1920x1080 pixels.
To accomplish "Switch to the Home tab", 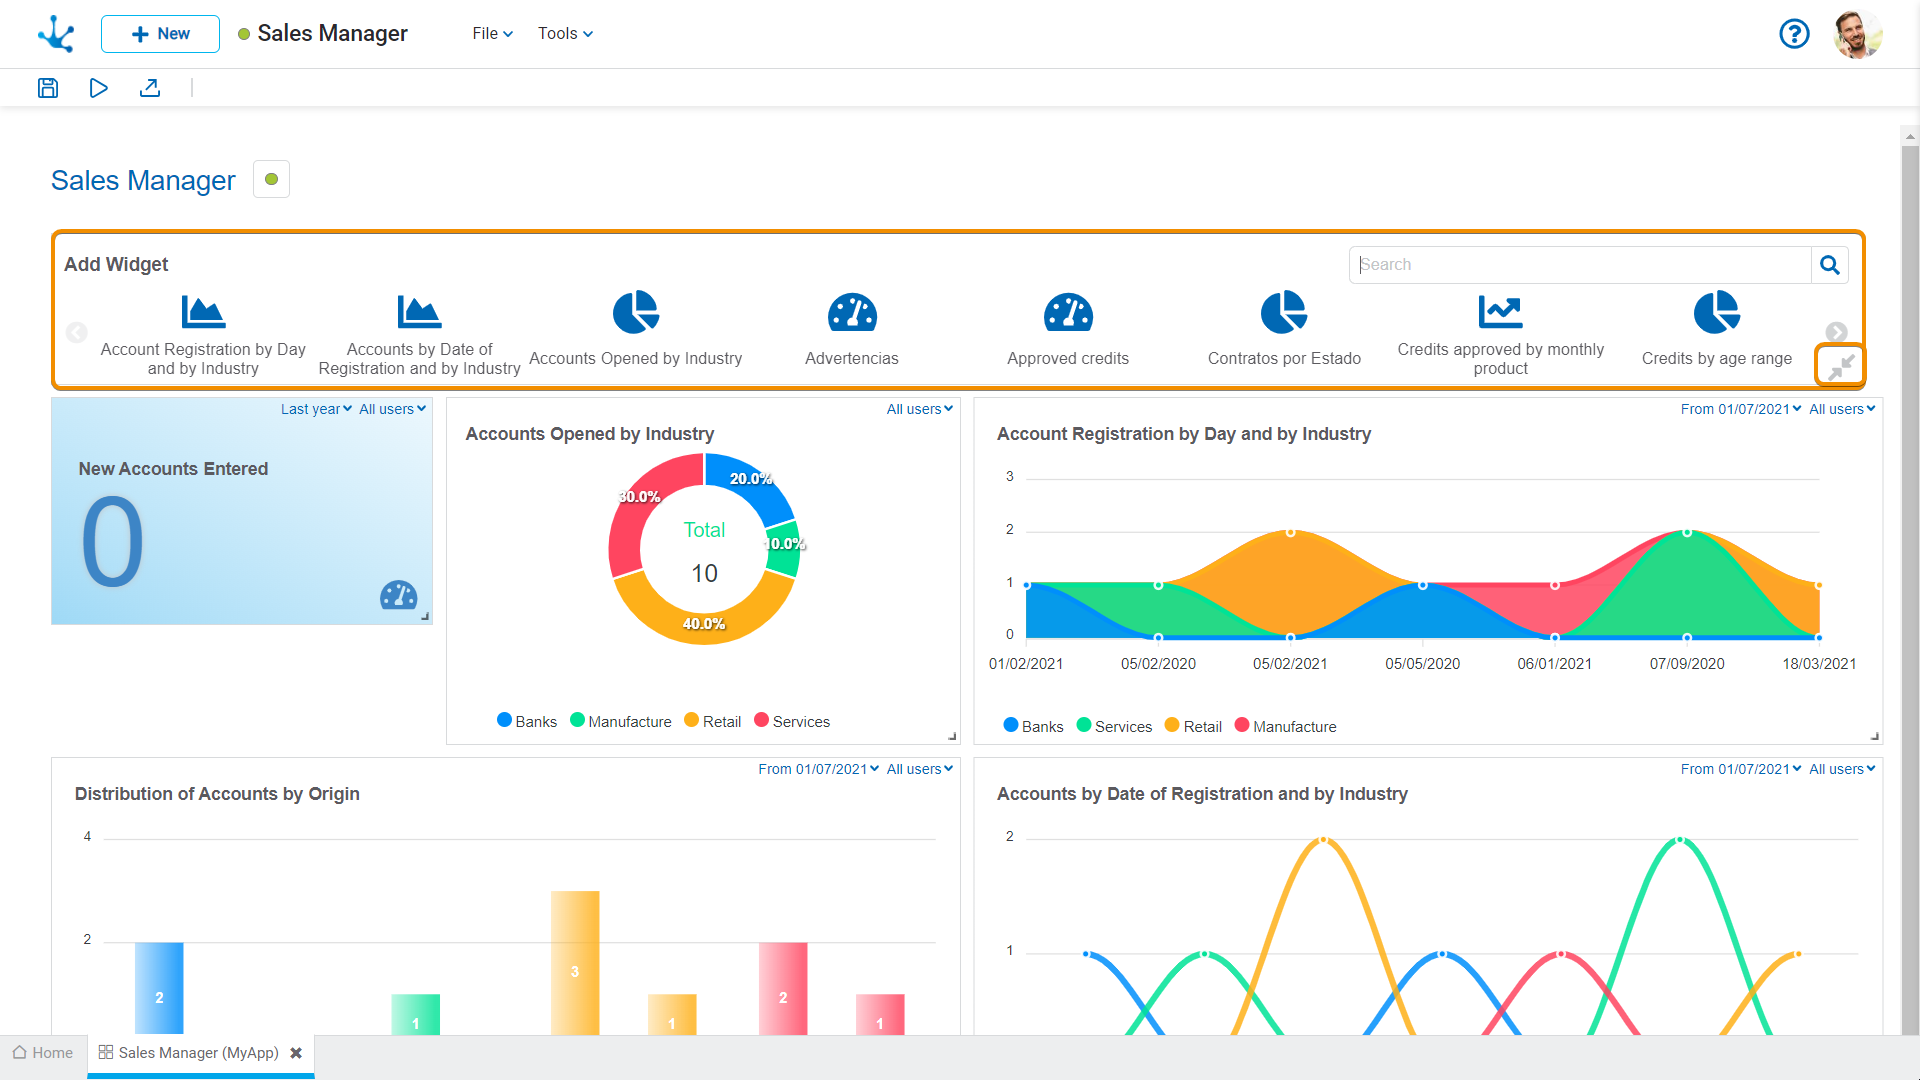I will click(43, 1053).
